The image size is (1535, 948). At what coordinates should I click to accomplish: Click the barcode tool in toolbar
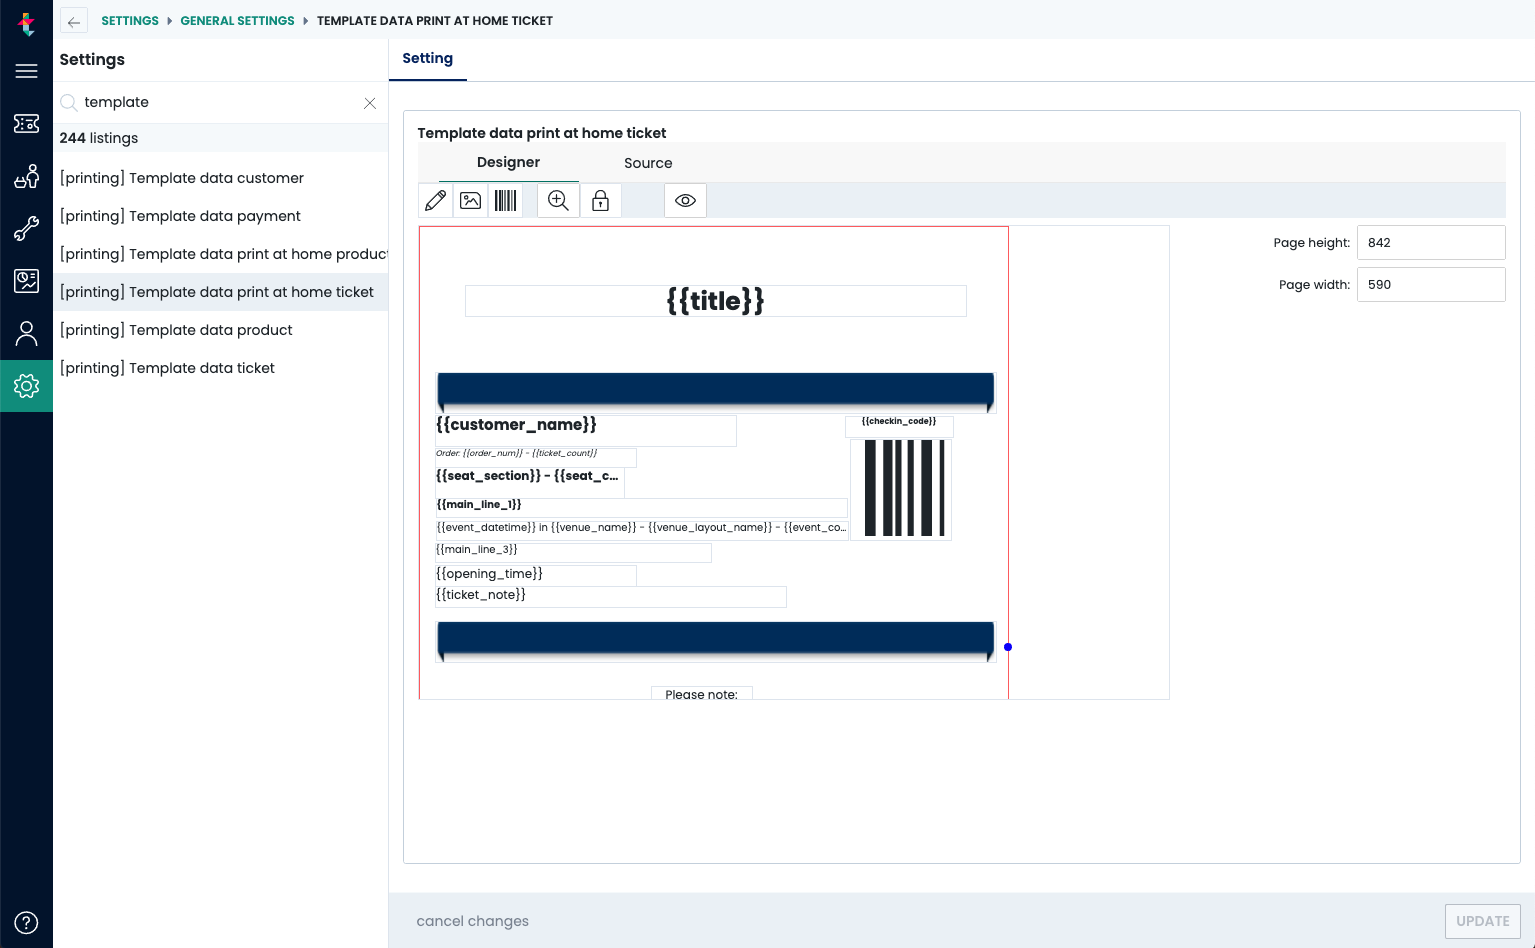(506, 201)
